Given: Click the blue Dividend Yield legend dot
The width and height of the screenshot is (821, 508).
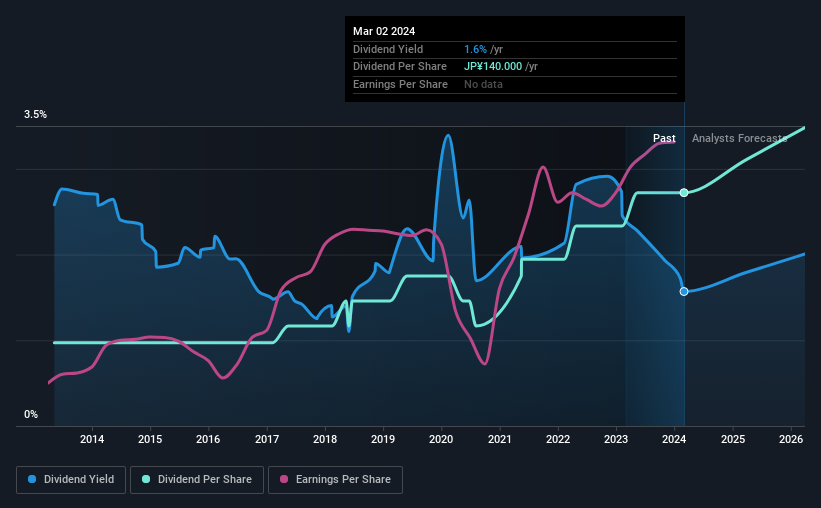Looking at the screenshot, I should tap(32, 479).
